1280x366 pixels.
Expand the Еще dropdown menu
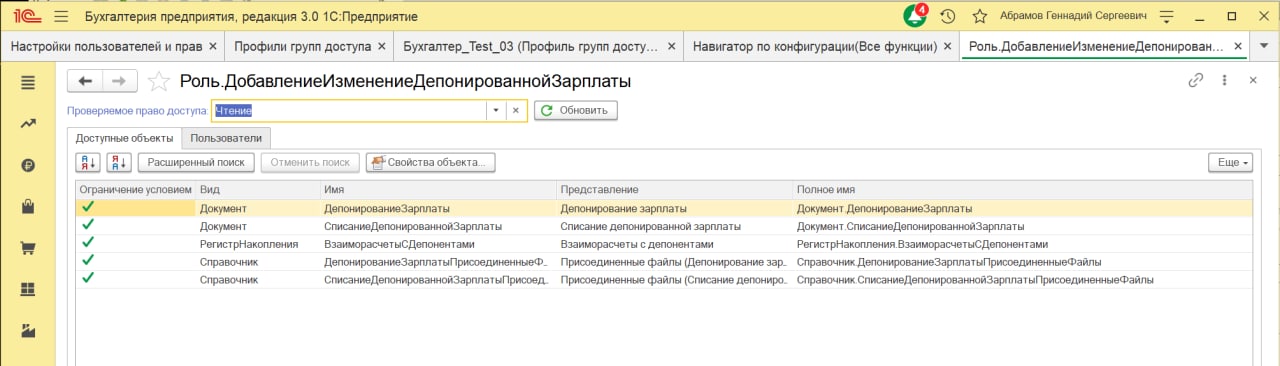pyautogui.click(x=1230, y=162)
